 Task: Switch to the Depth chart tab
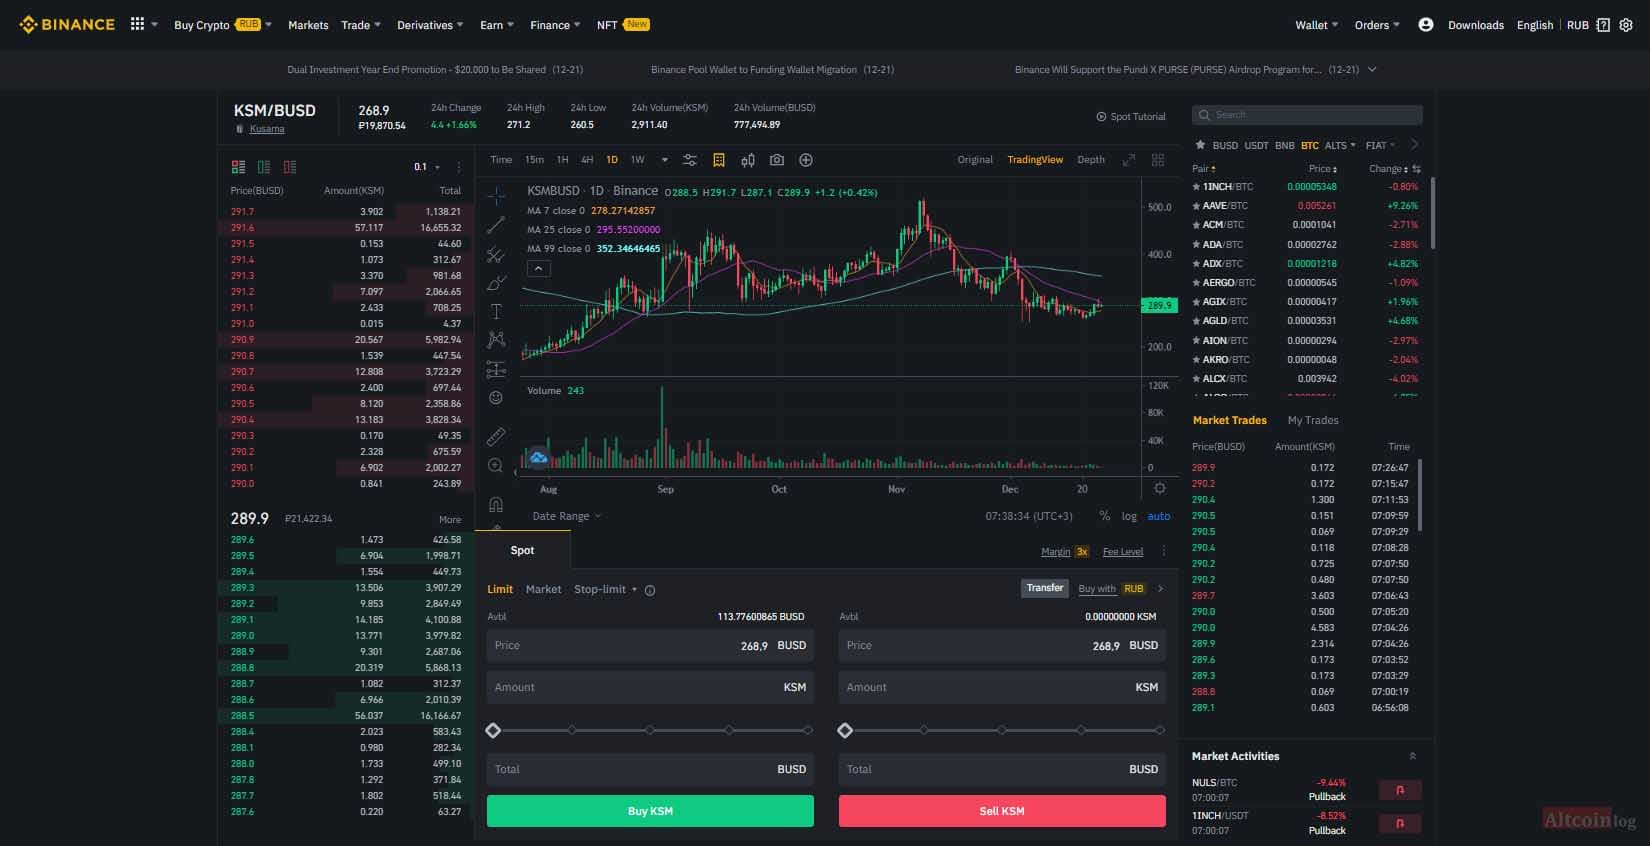[x=1091, y=160]
